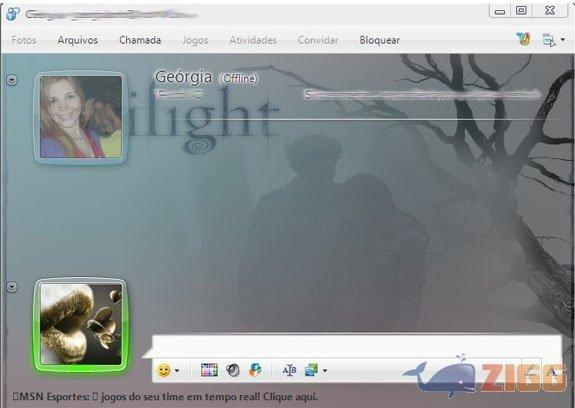The height and width of the screenshot is (408, 575).
Task: Click Convidar to invite someone
Action: pos(318,40)
